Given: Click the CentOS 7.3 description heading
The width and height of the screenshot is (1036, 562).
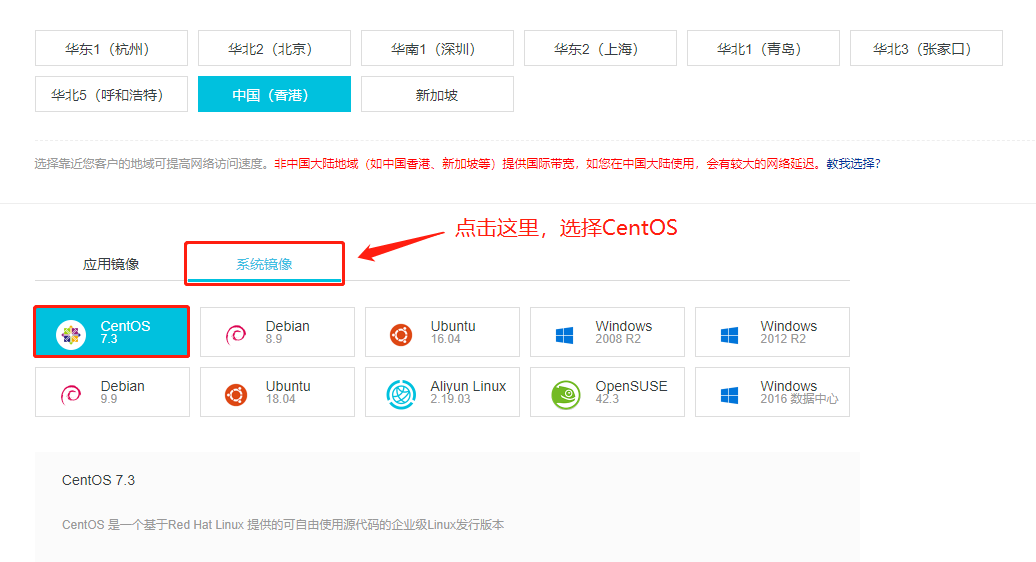Looking at the screenshot, I should coord(98,480).
